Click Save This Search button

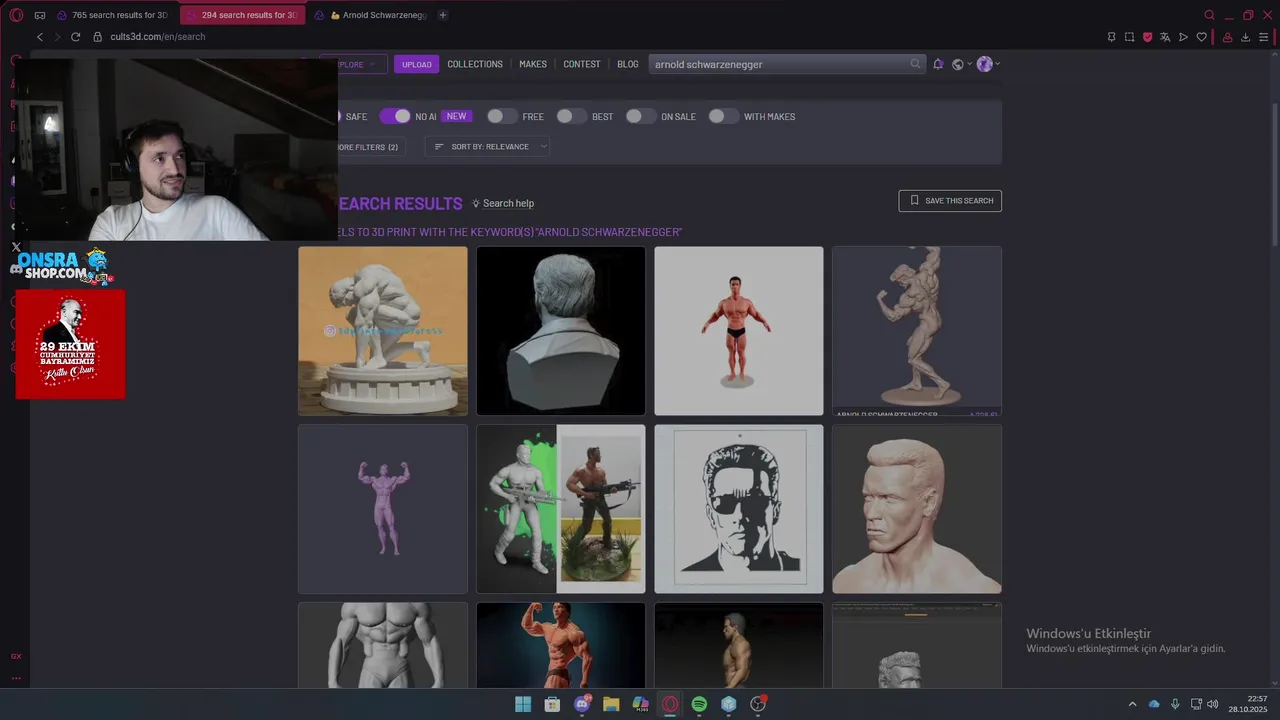click(950, 201)
